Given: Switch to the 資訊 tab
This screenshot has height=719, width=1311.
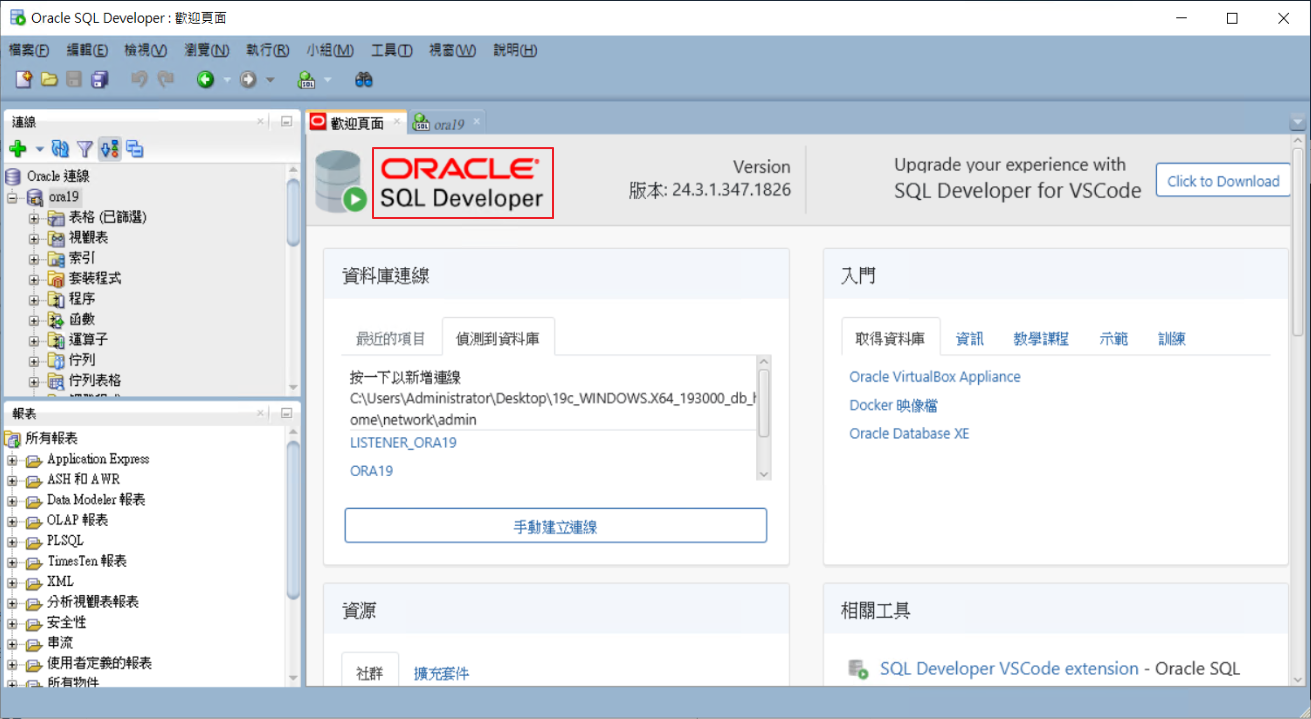Looking at the screenshot, I should 970,339.
